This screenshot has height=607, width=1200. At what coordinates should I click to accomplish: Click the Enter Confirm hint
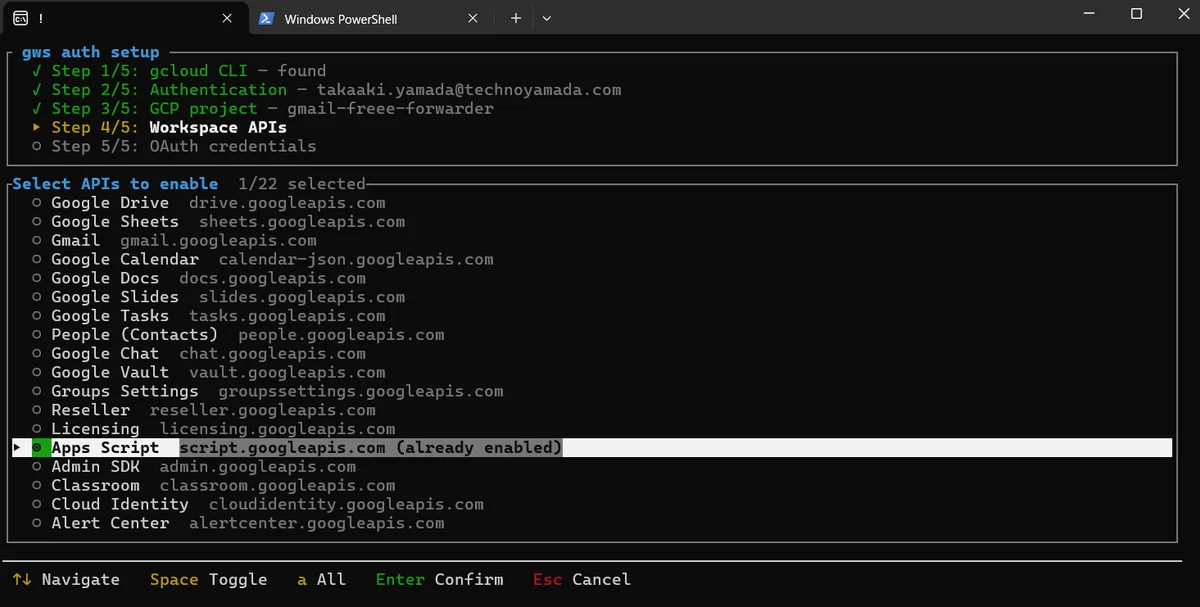click(439, 580)
